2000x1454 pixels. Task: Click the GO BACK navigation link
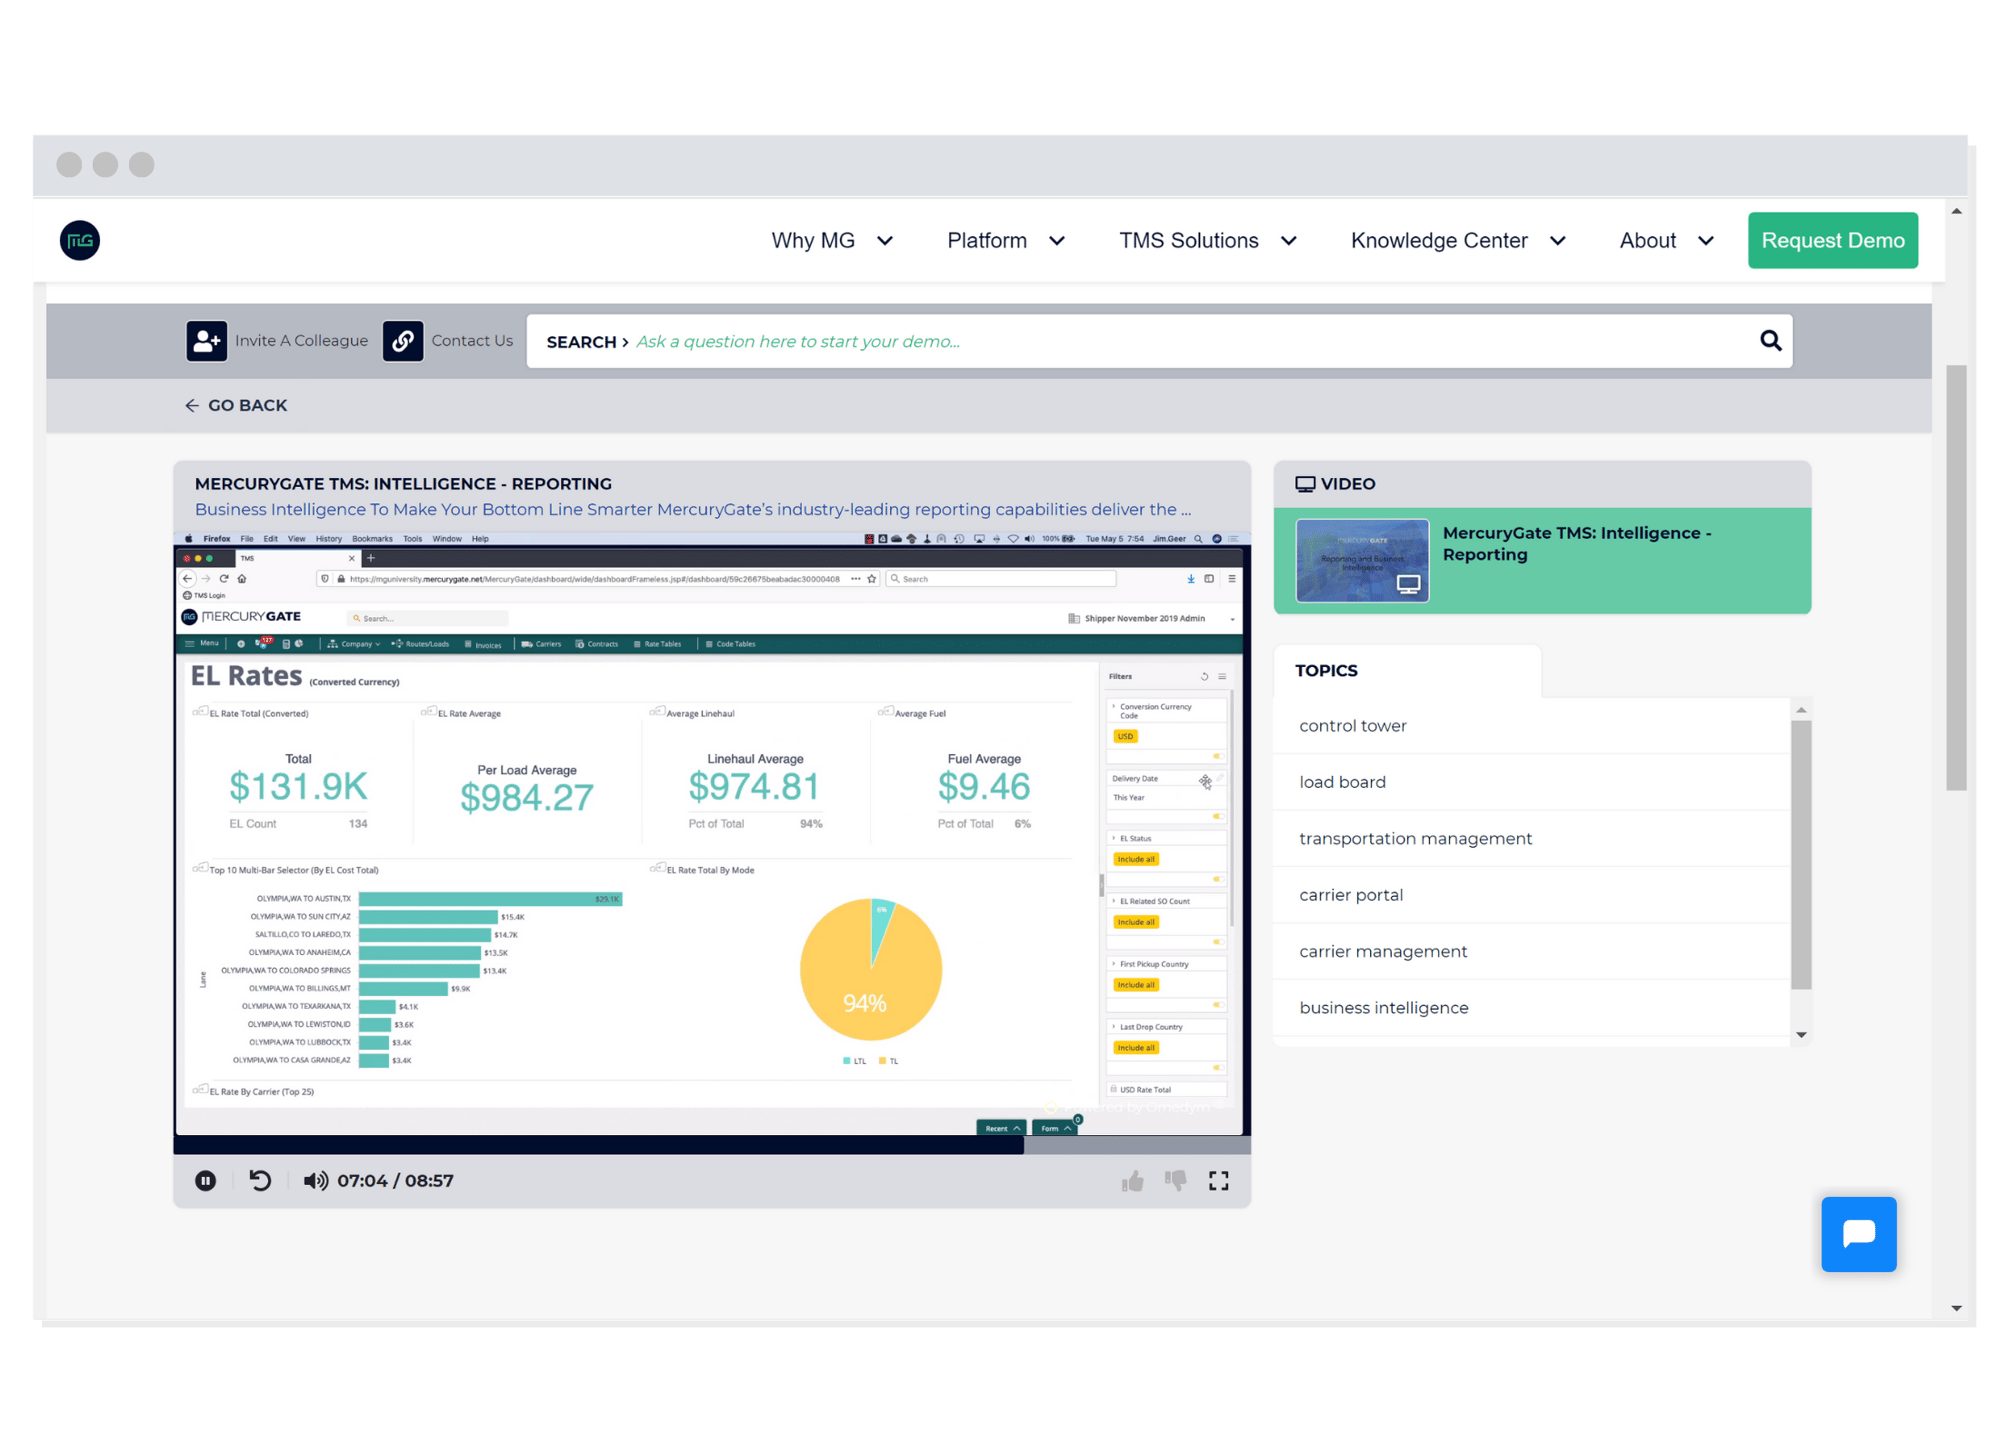(x=238, y=405)
